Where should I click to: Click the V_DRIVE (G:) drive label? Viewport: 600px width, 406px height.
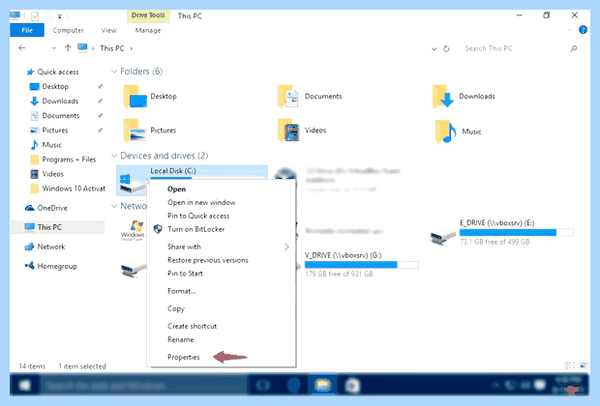(x=343, y=255)
